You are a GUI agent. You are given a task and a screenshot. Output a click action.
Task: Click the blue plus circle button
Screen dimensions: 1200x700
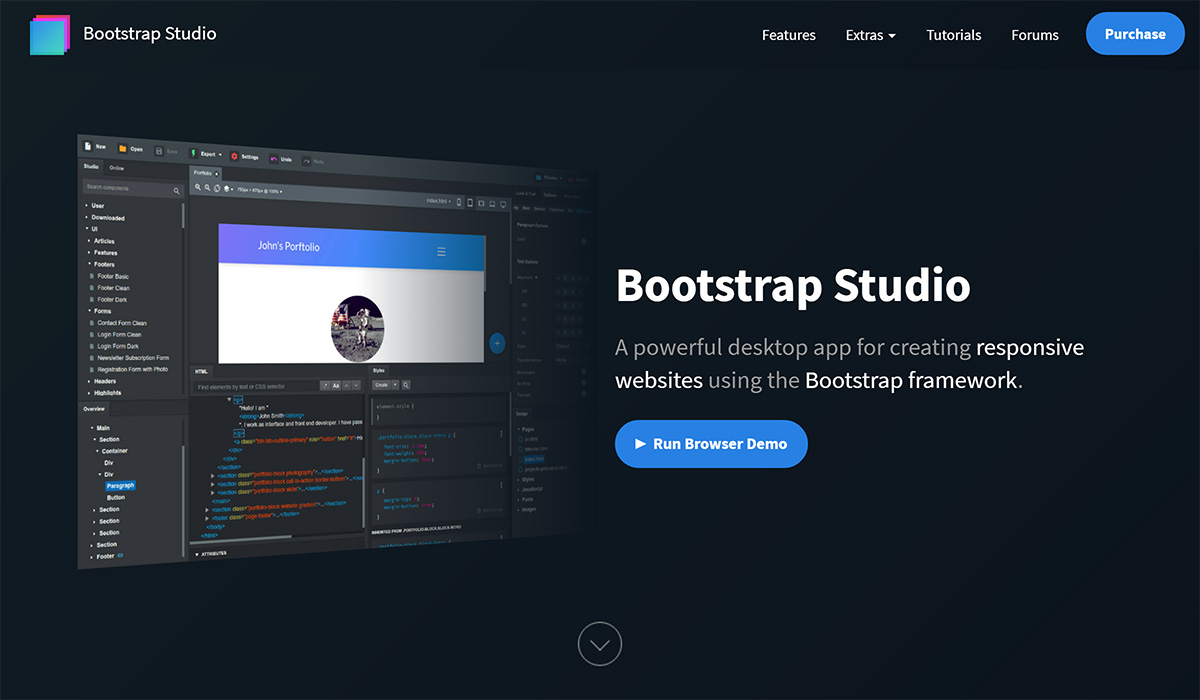(x=497, y=343)
